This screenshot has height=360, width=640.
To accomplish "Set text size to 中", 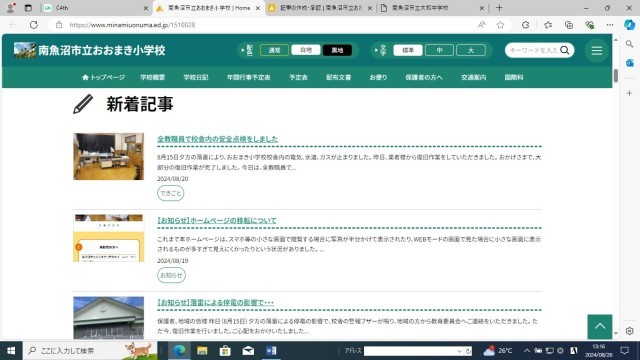I will (x=439, y=50).
